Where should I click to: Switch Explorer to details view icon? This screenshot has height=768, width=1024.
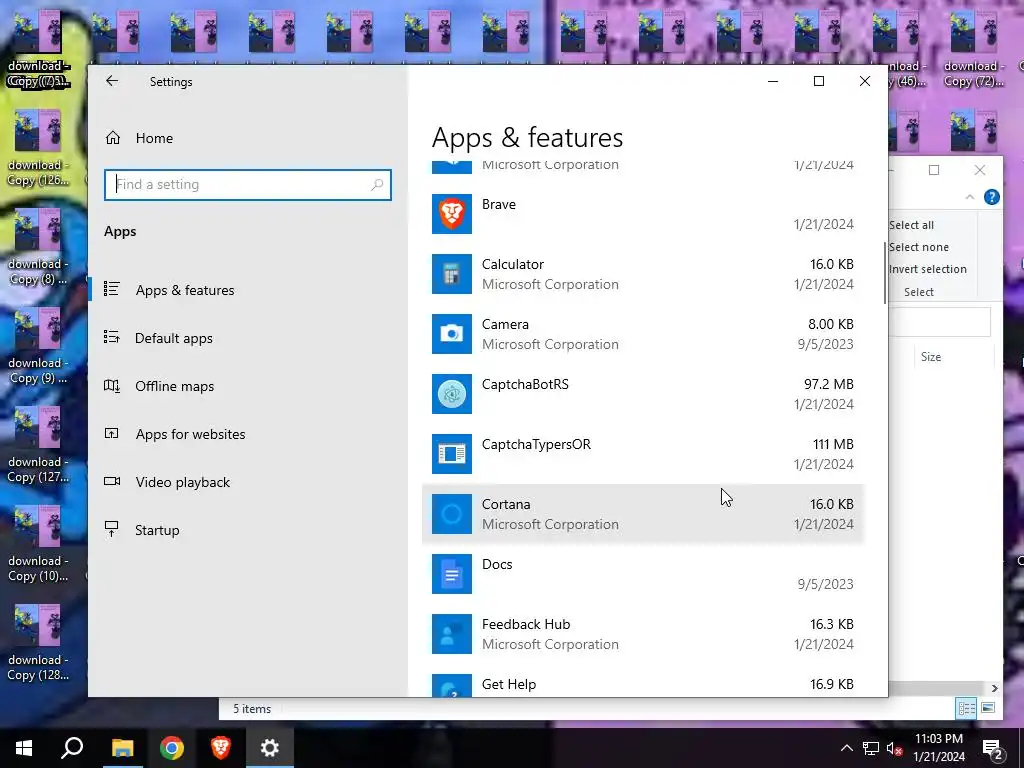967,708
